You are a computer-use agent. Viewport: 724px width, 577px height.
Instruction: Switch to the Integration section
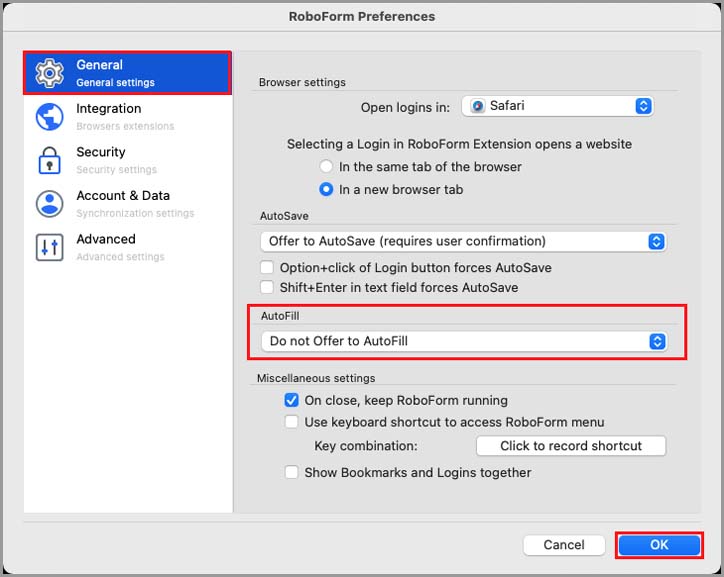point(127,117)
